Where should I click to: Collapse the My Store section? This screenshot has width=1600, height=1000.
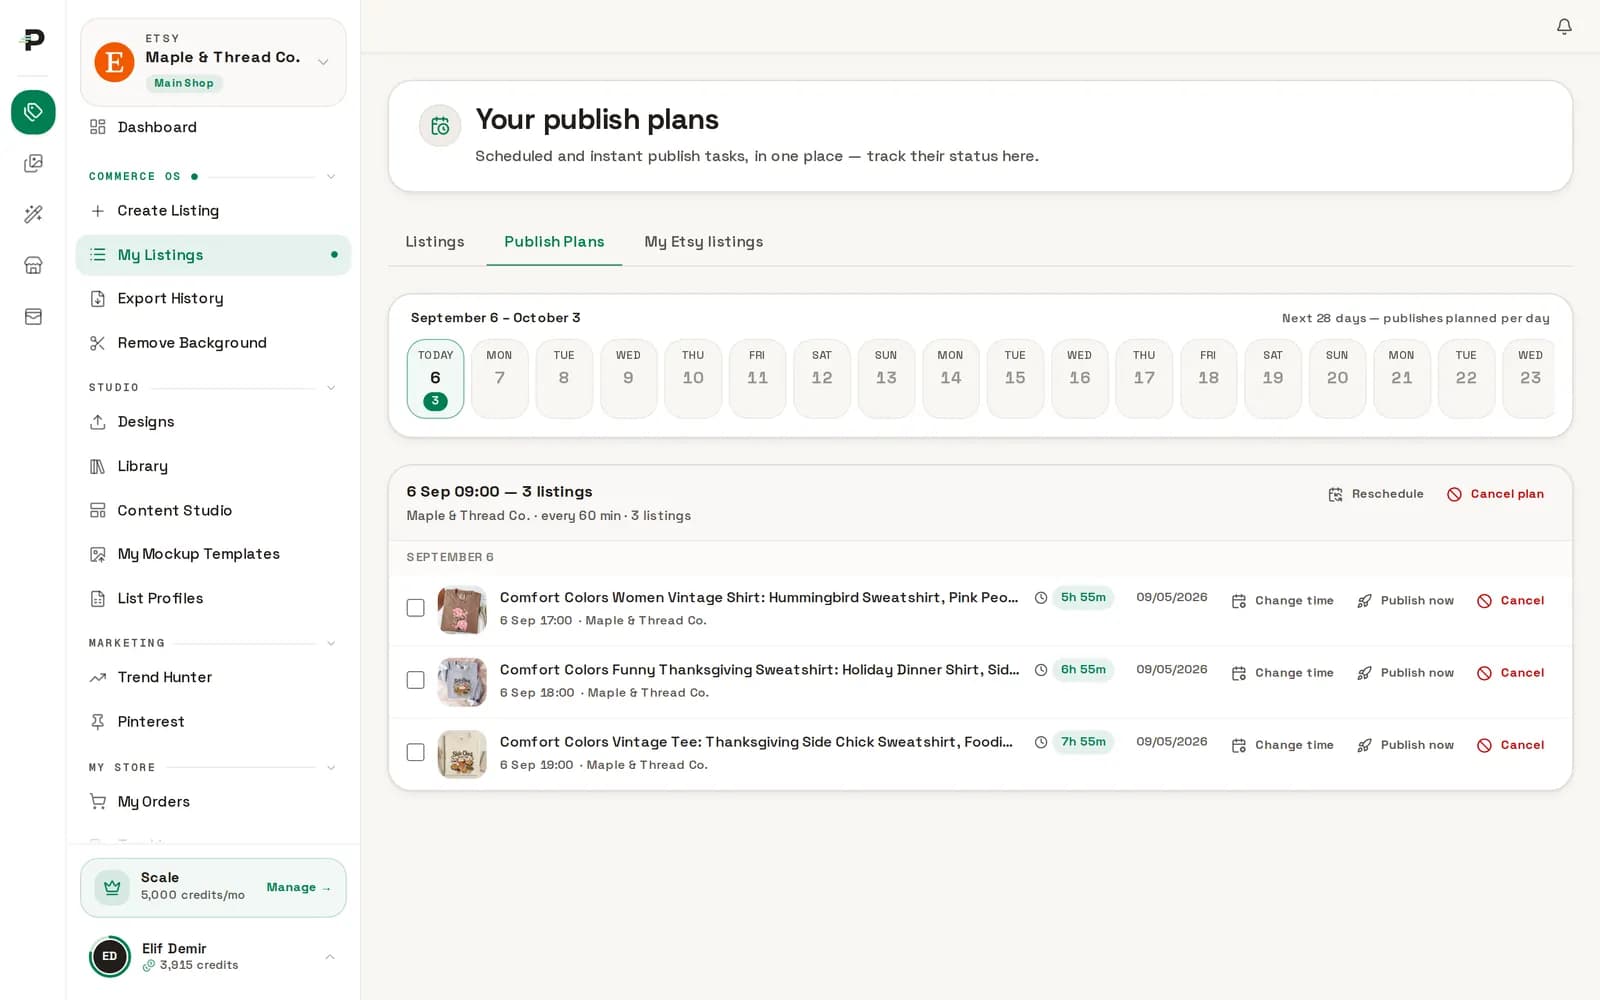tap(331, 768)
